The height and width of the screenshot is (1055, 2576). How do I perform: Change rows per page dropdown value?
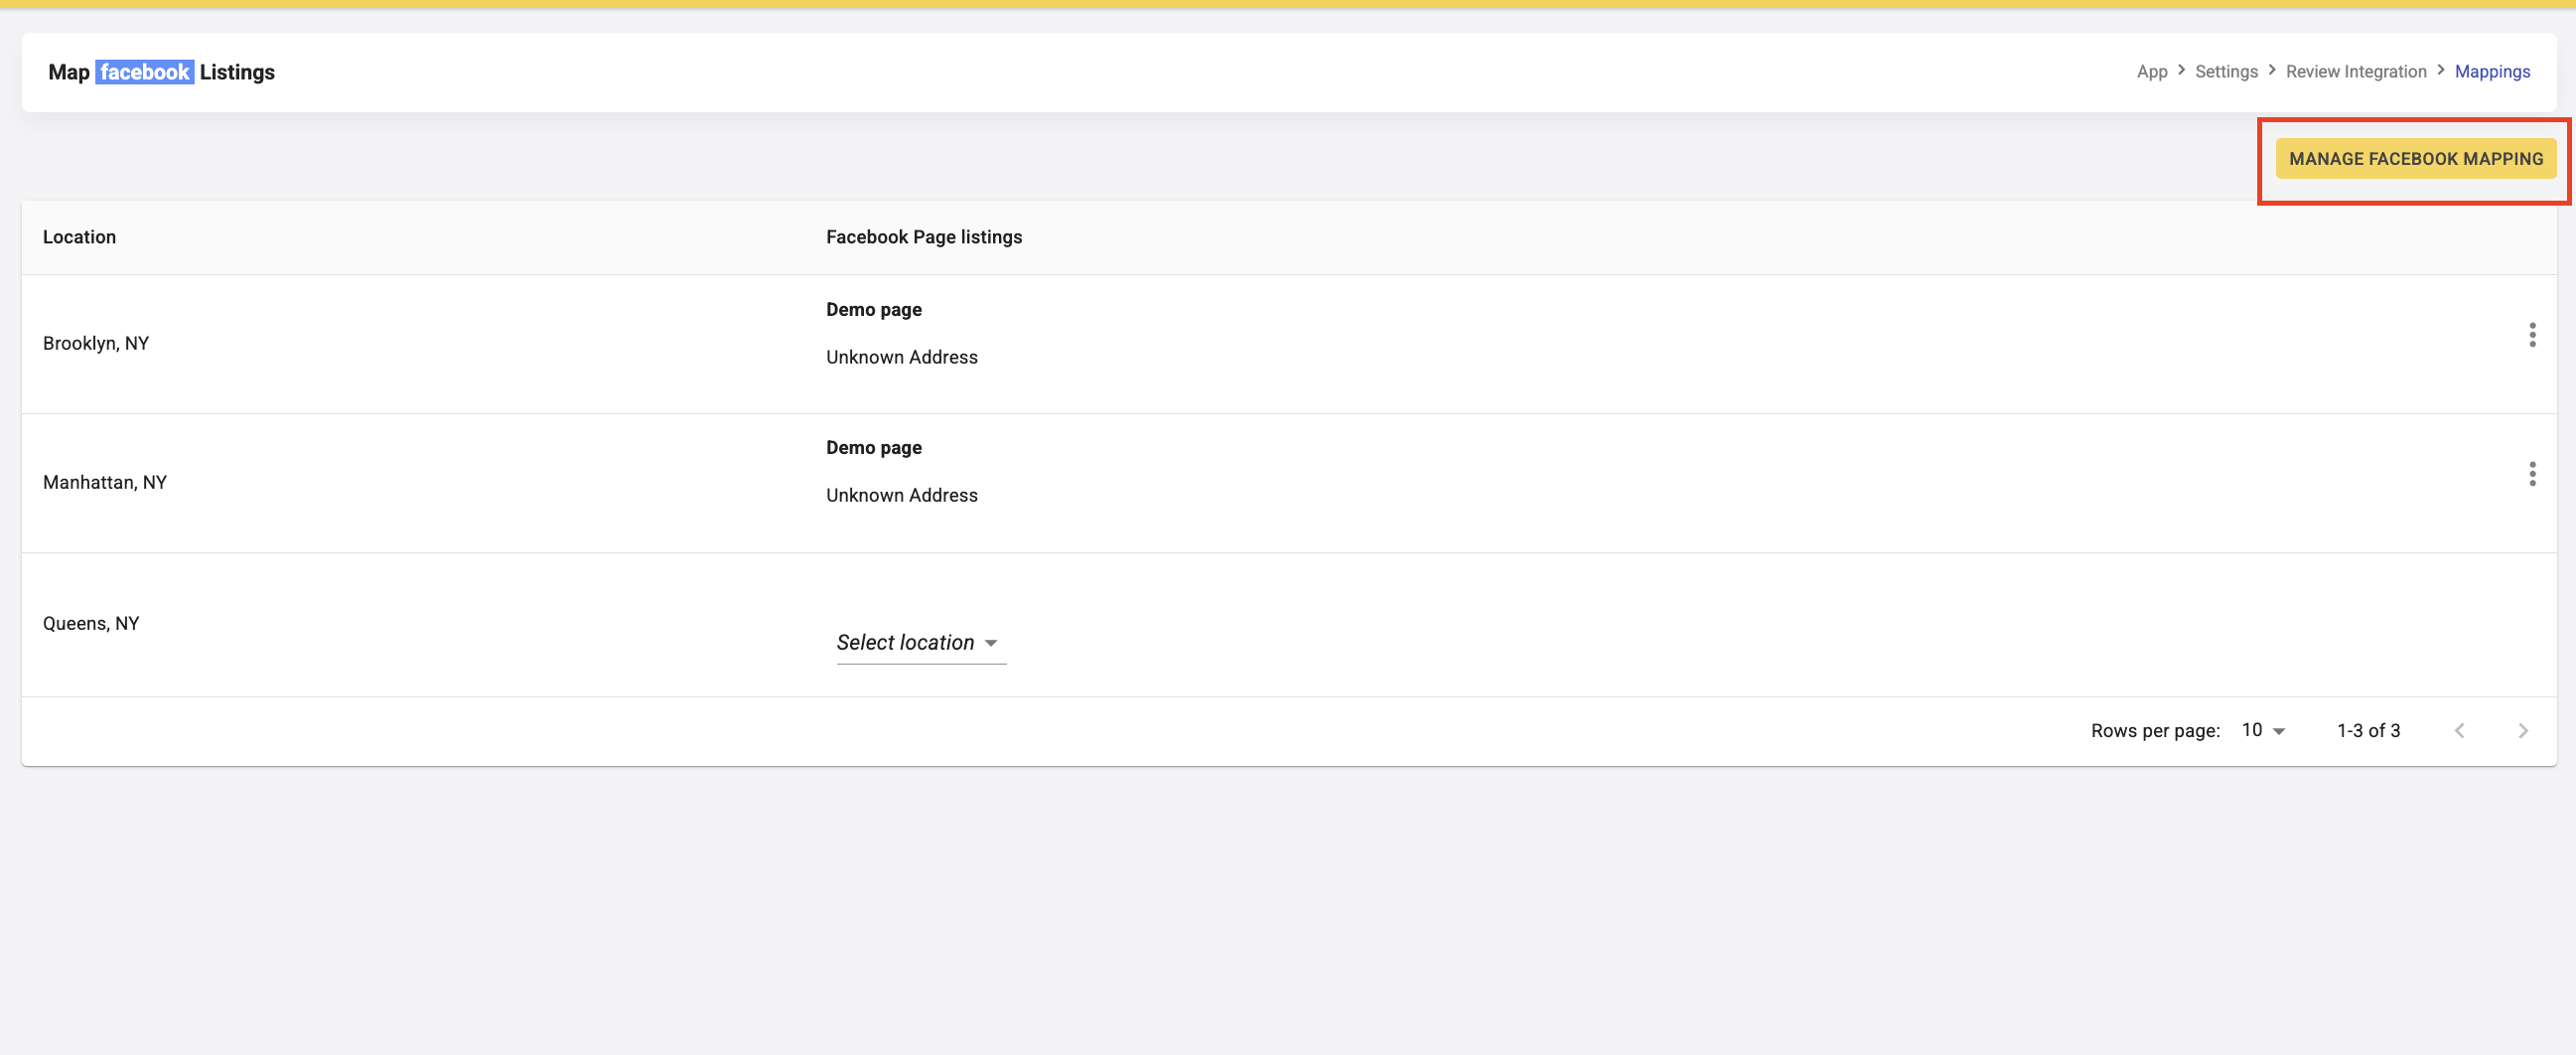[x=2262, y=731]
